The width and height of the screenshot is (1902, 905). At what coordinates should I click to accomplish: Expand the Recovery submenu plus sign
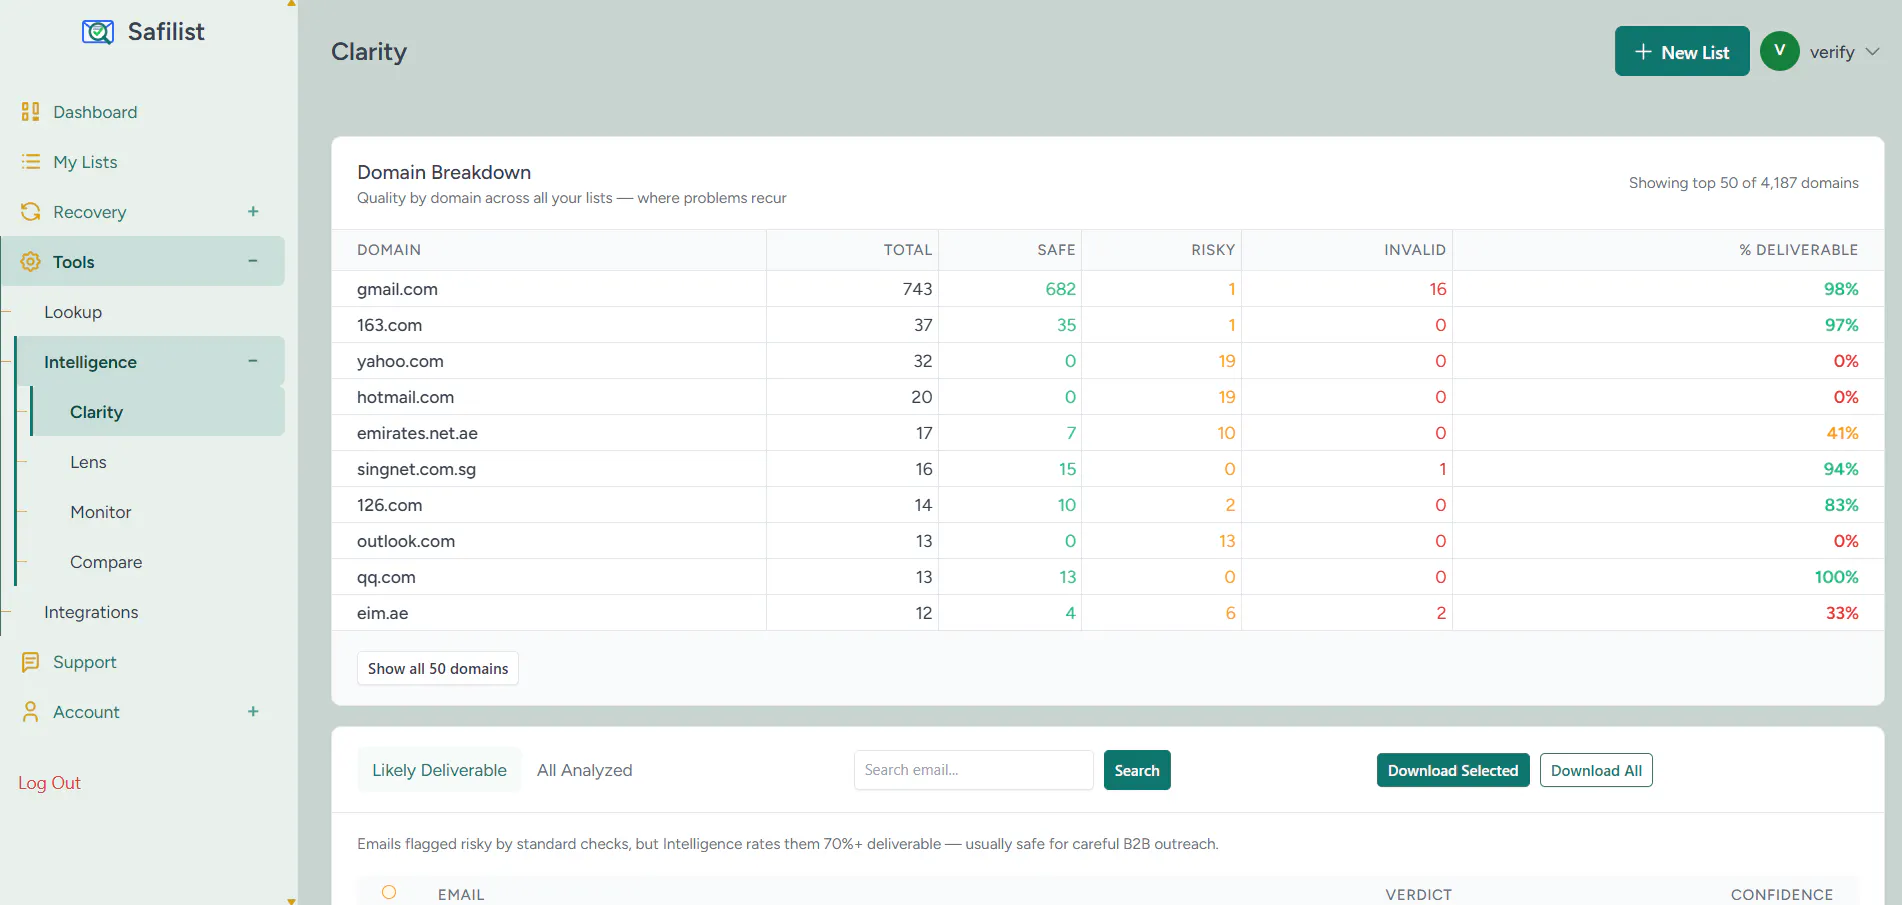pyautogui.click(x=253, y=212)
